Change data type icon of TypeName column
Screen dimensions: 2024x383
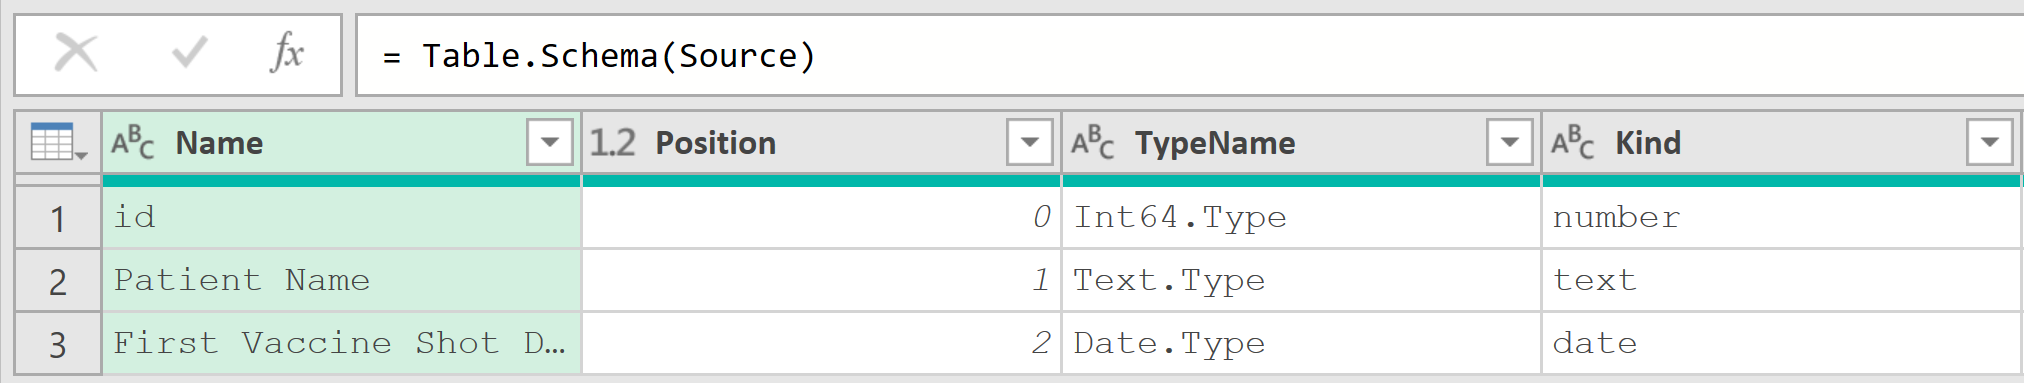tap(1092, 143)
